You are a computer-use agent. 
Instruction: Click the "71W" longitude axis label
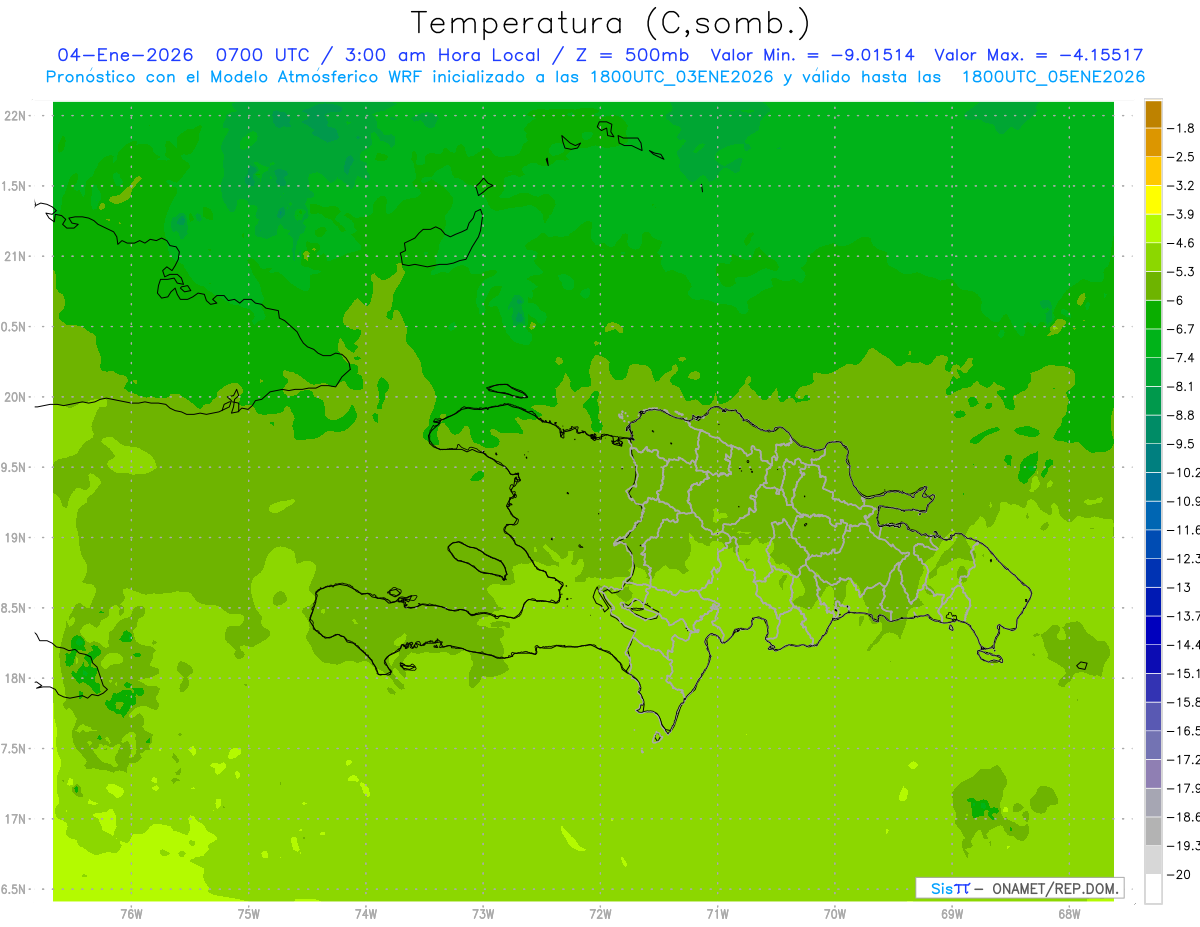pyautogui.click(x=717, y=914)
